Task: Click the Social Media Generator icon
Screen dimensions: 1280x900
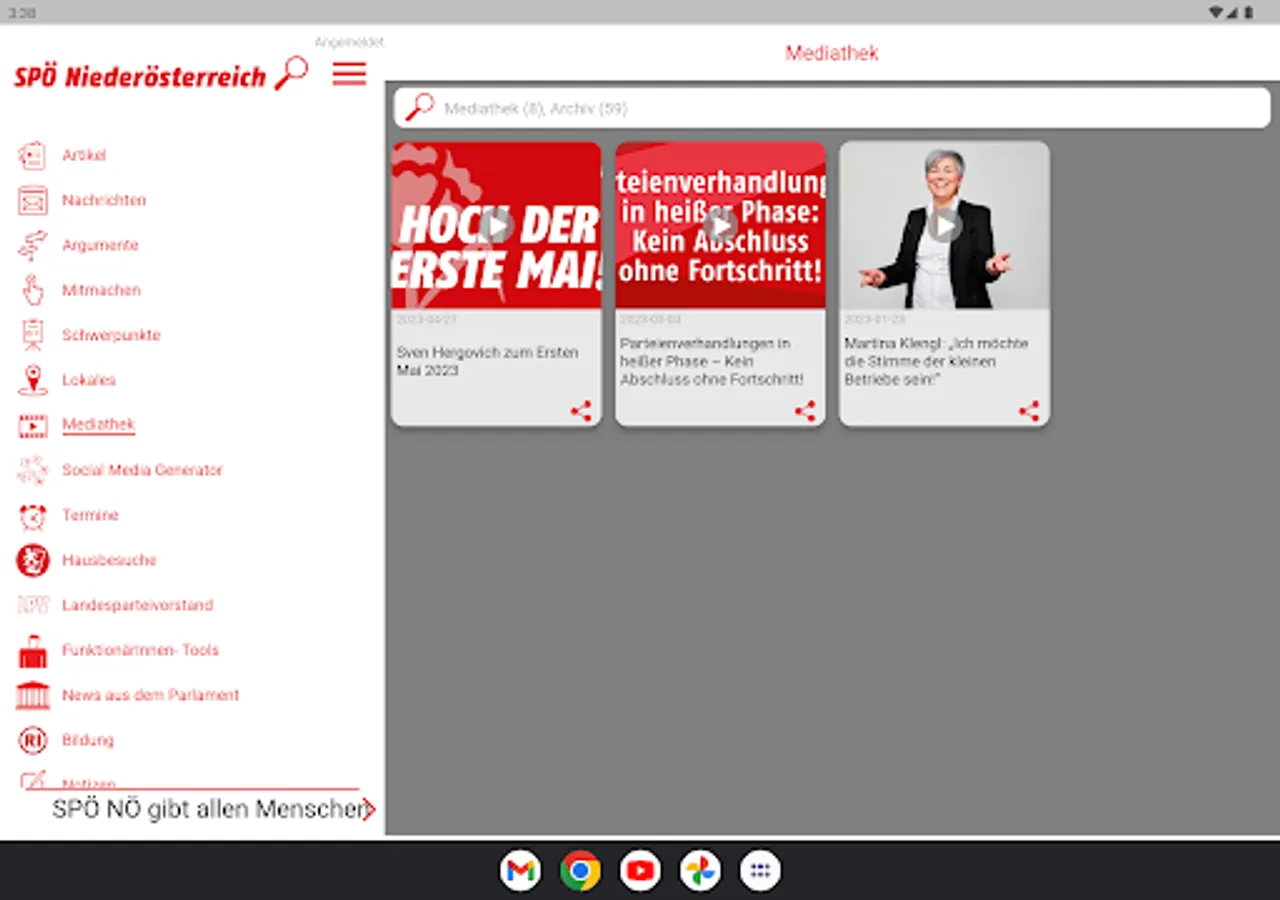Action: click(x=32, y=470)
